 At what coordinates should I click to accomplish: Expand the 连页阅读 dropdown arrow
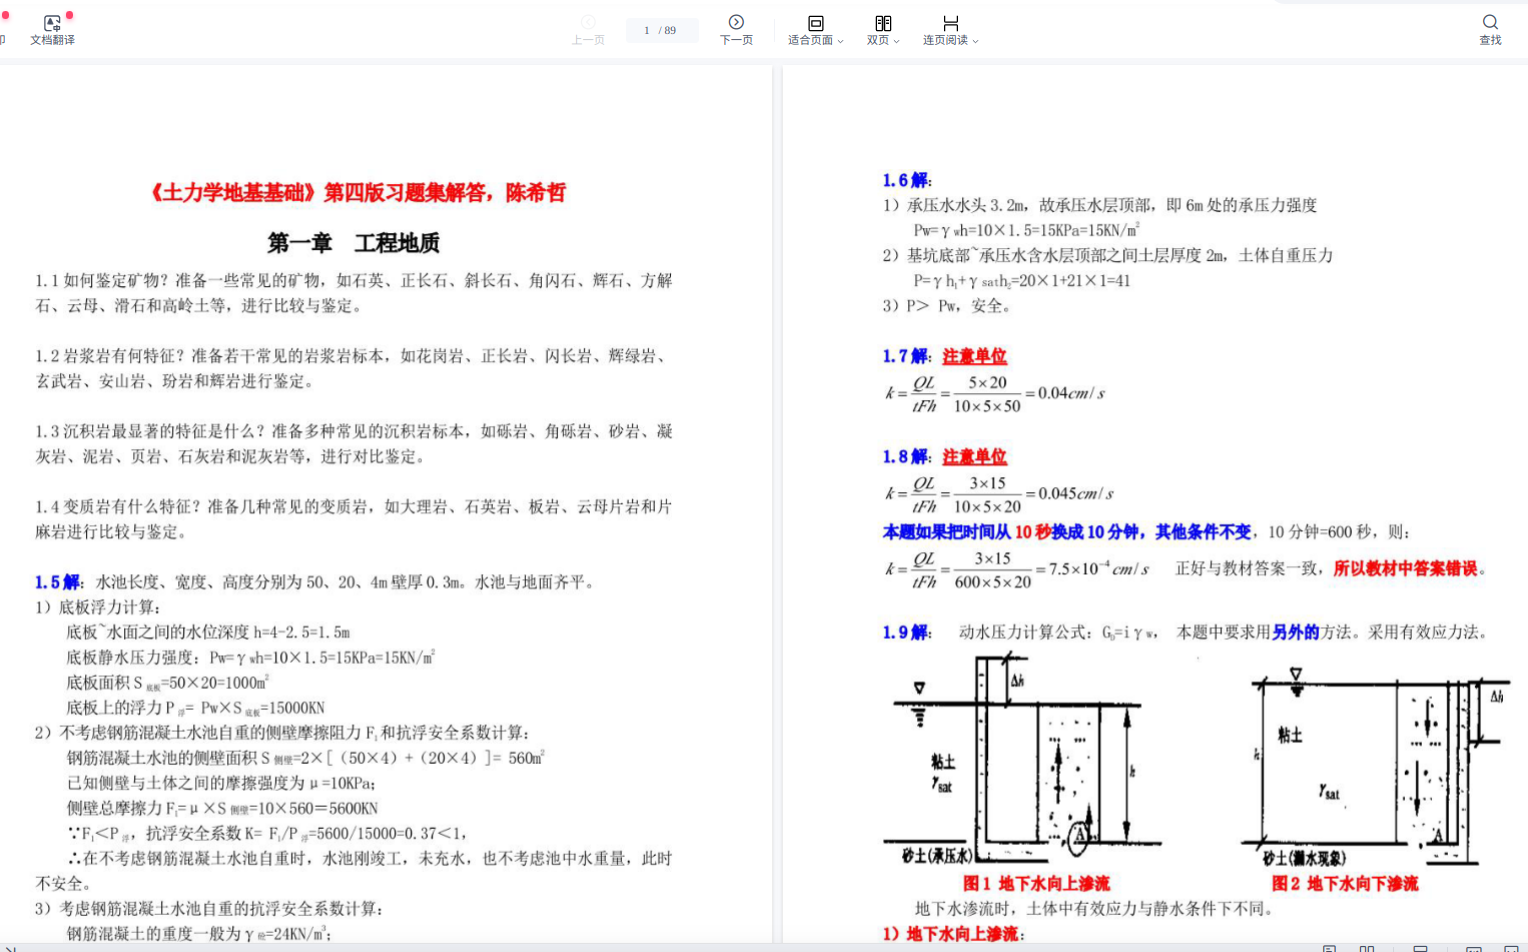pyautogui.click(x=976, y=41)
